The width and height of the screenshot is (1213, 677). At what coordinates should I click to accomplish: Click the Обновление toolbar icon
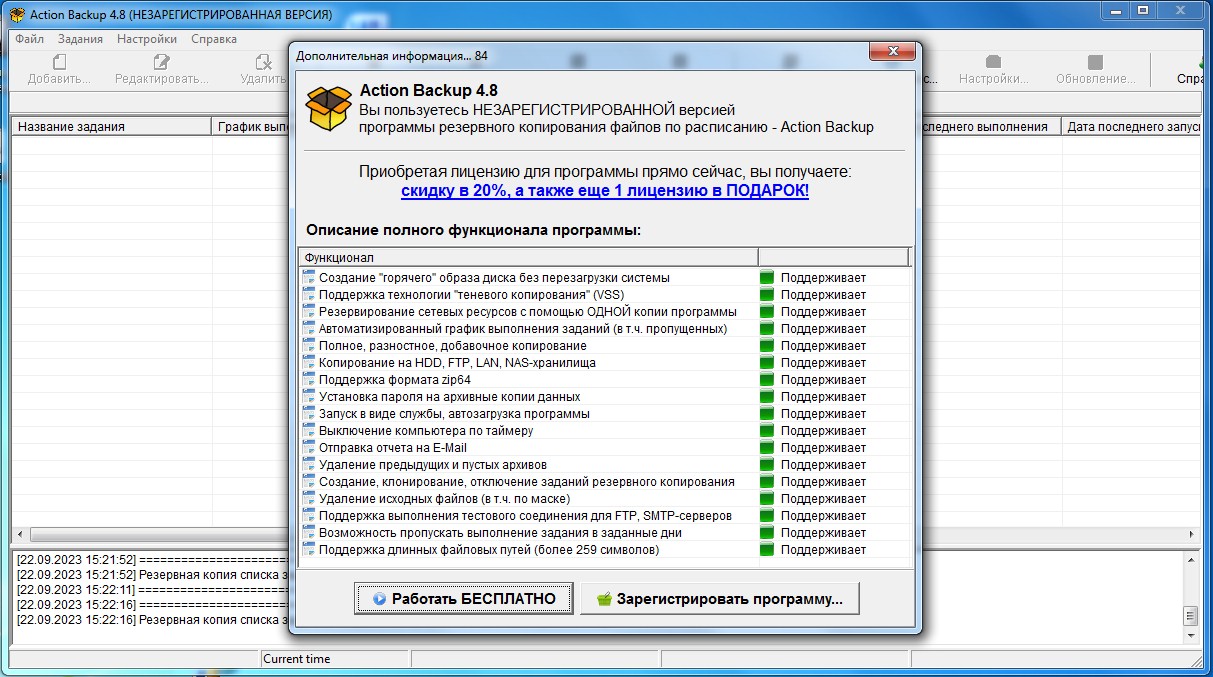click(x=1095, y=63)
